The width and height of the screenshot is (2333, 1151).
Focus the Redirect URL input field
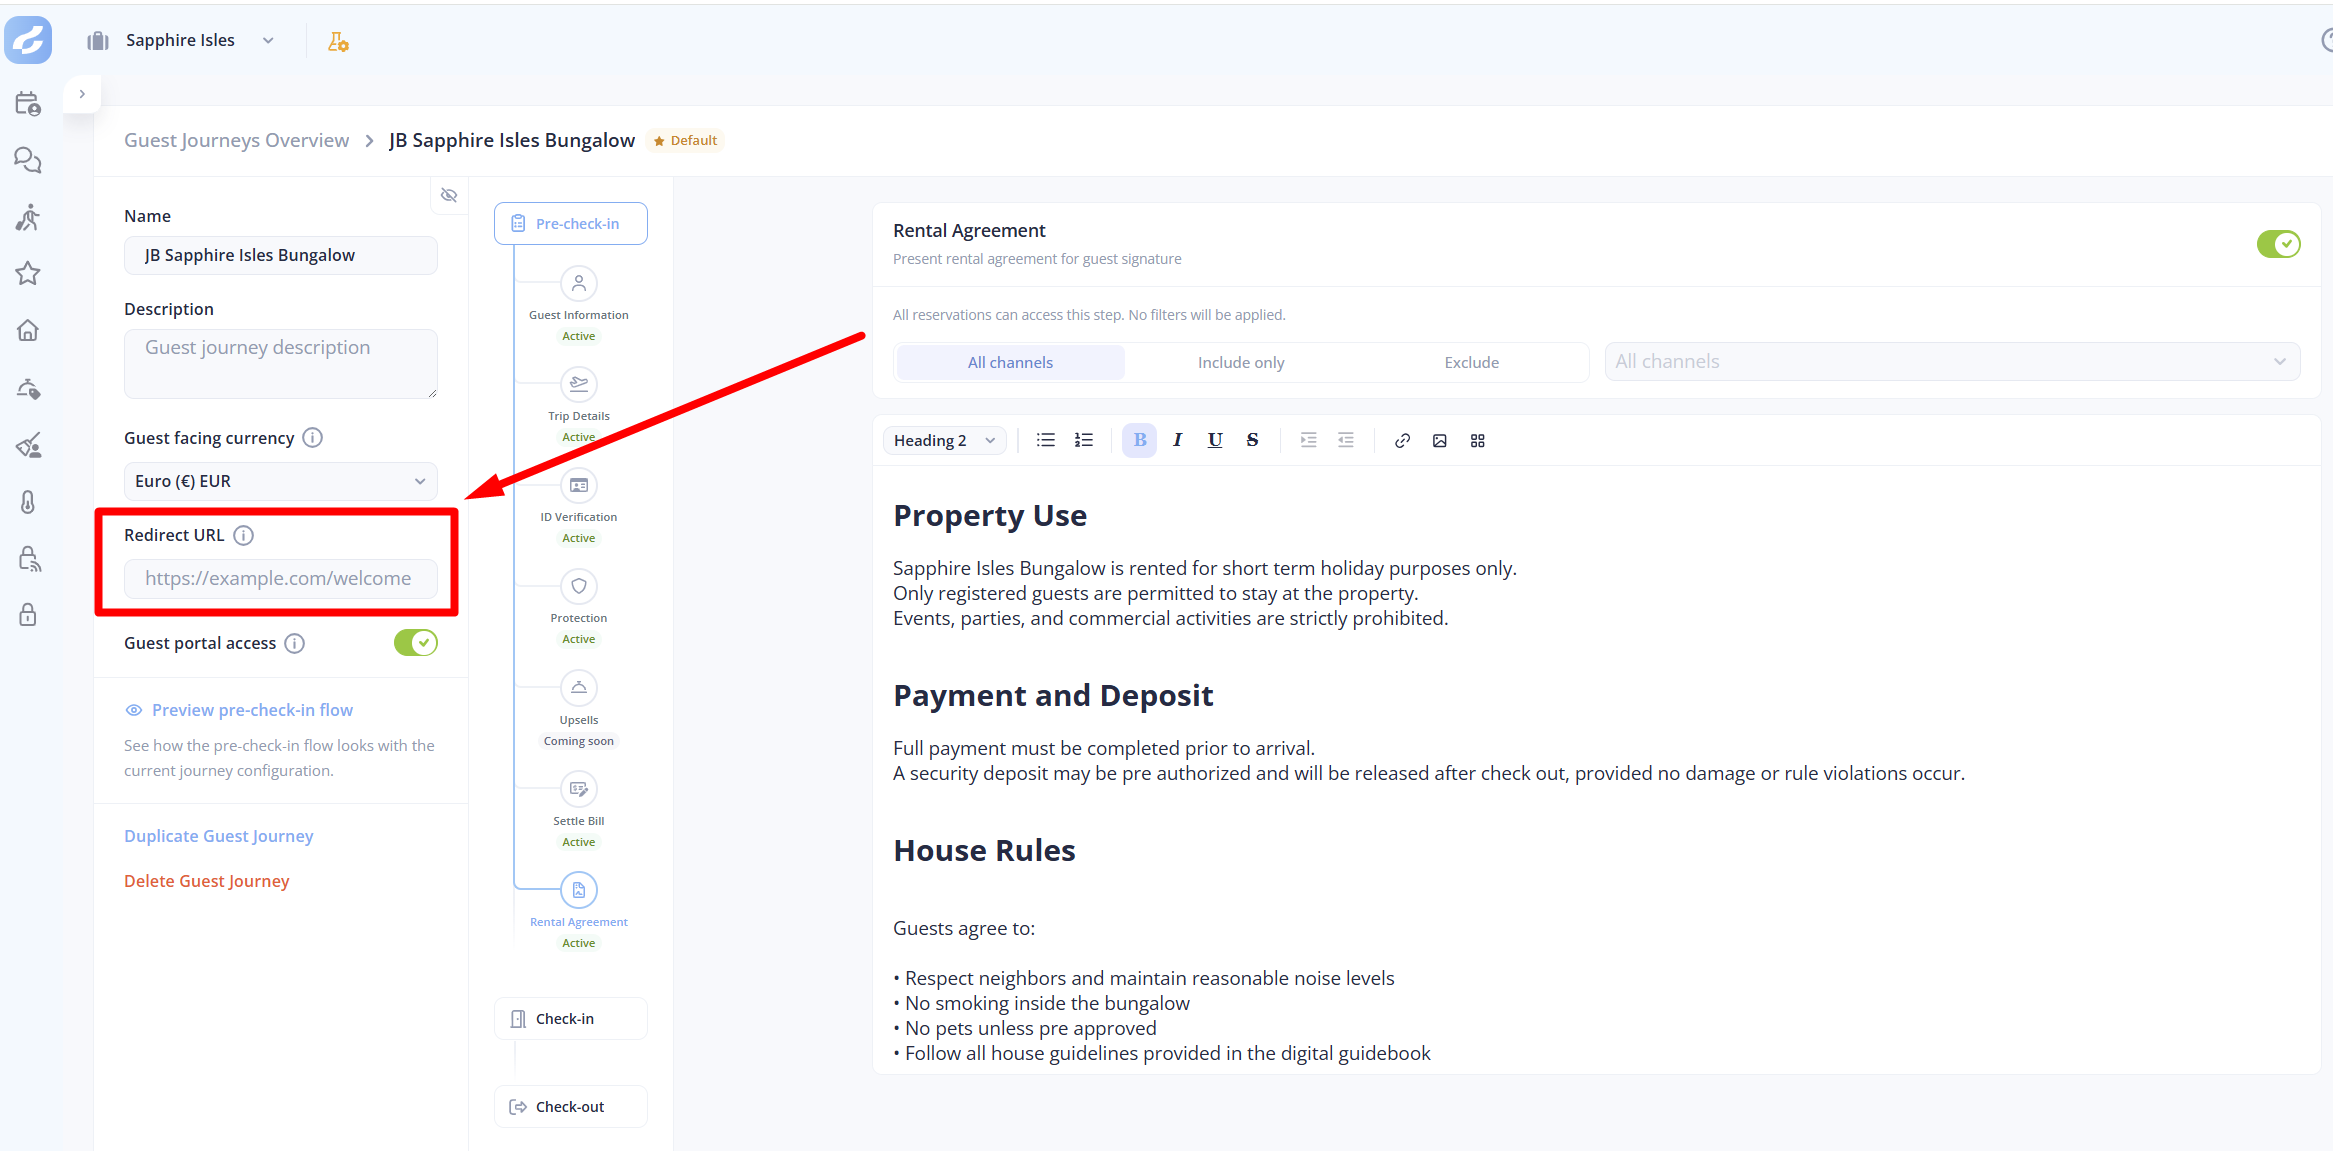click(281, 578)
